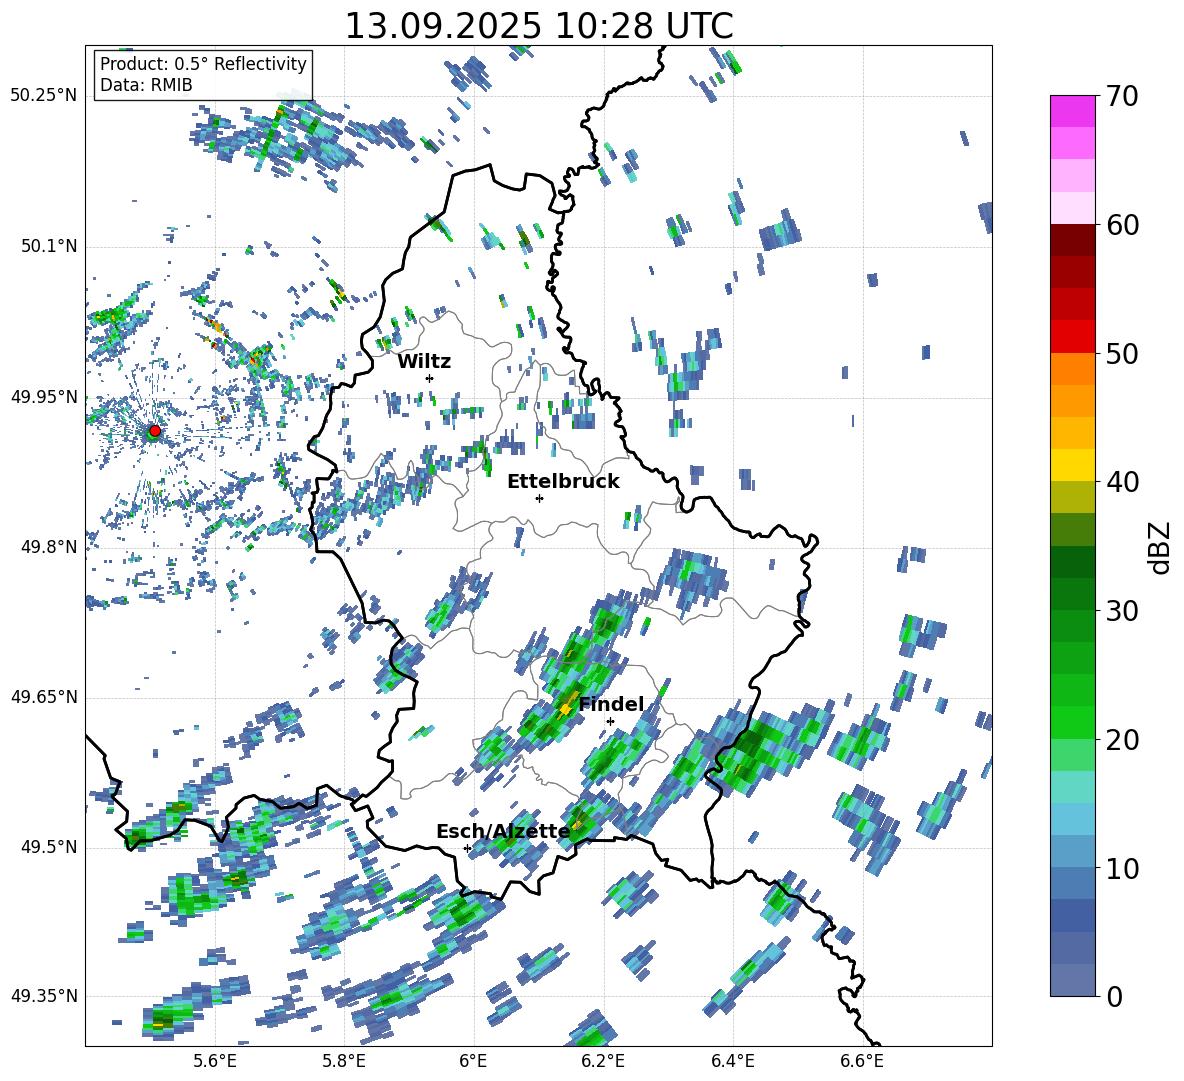Click the 49.5°N latitude label
Viewport: 1184px width, 1081px height.
[49, 847]
